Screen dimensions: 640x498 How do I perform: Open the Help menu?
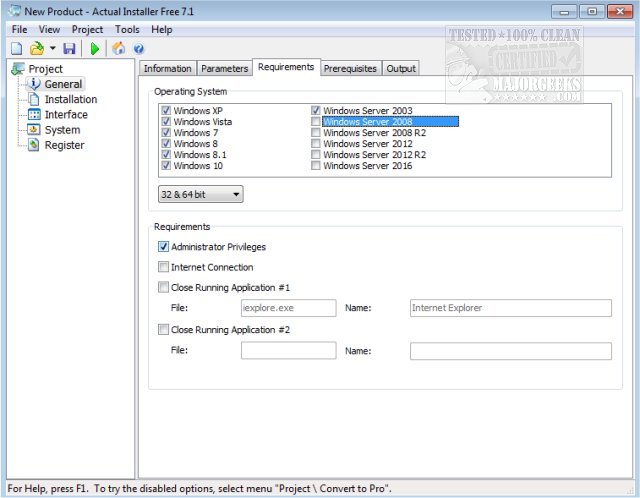162,29
